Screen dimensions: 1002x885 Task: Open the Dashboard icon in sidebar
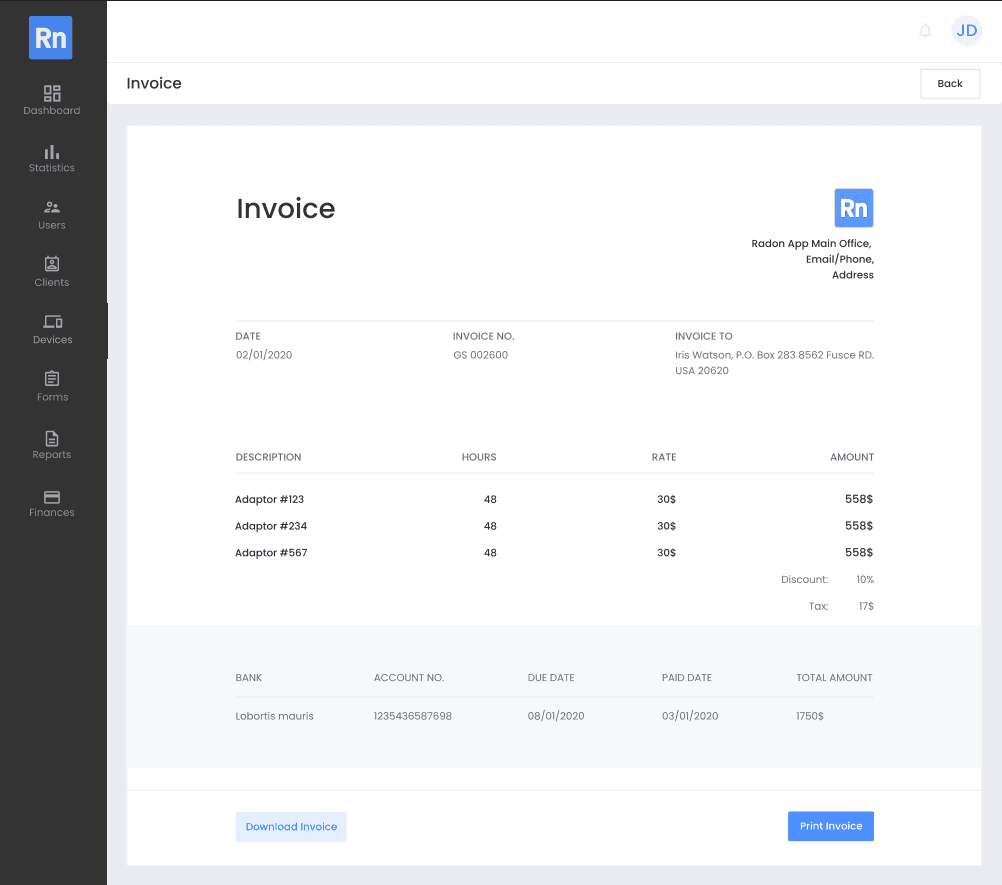52,93
